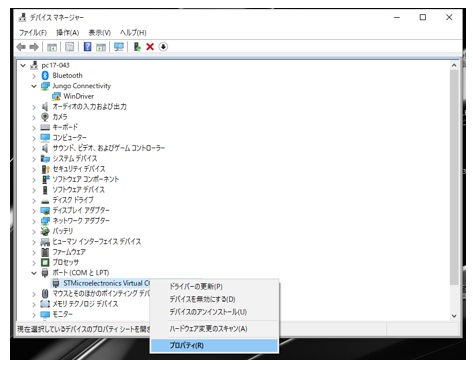Click the scrollbar down arrow

(454, 315)
